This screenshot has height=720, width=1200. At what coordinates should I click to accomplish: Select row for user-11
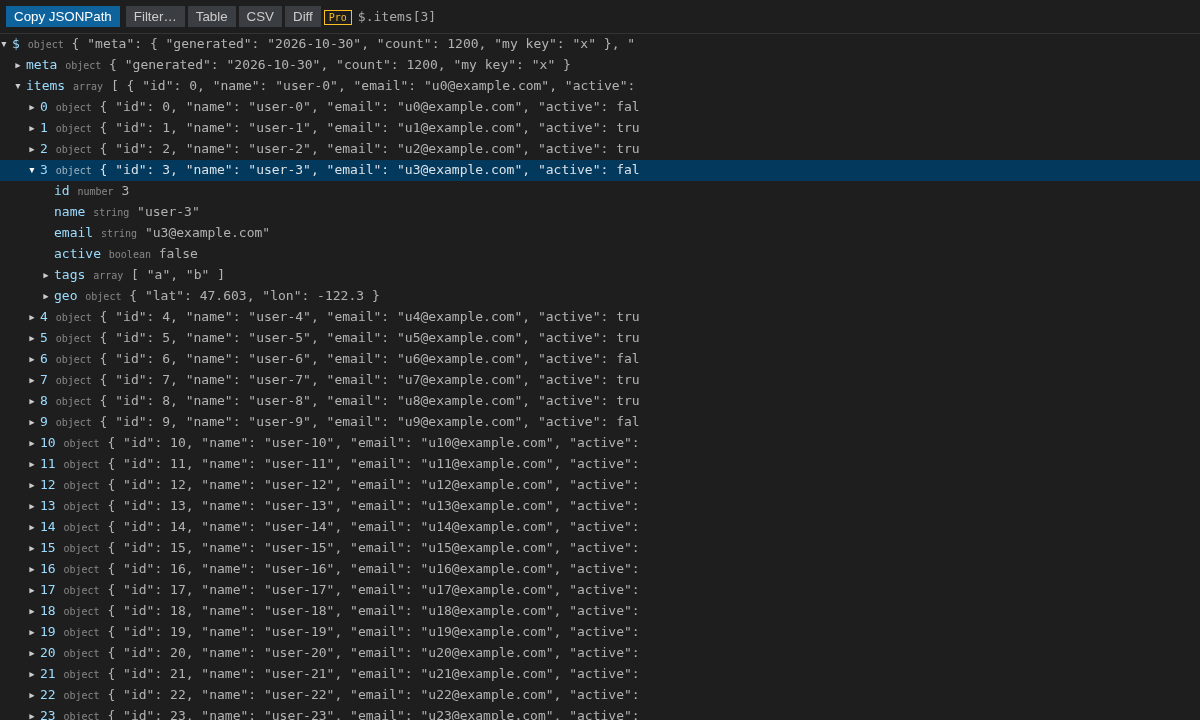click(600, 464)
